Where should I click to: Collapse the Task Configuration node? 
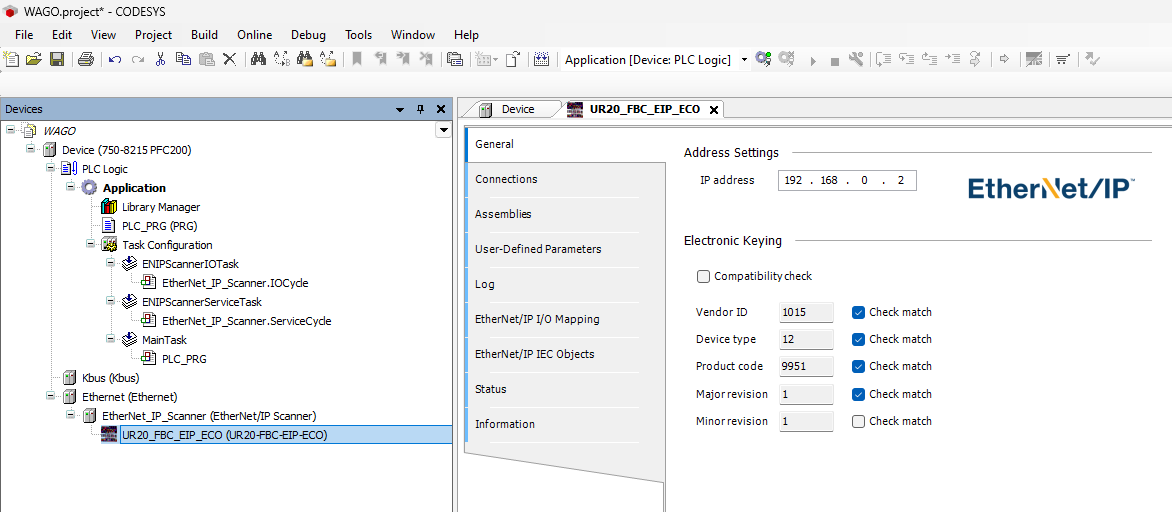pyautogui.click(x=90, y=244)
